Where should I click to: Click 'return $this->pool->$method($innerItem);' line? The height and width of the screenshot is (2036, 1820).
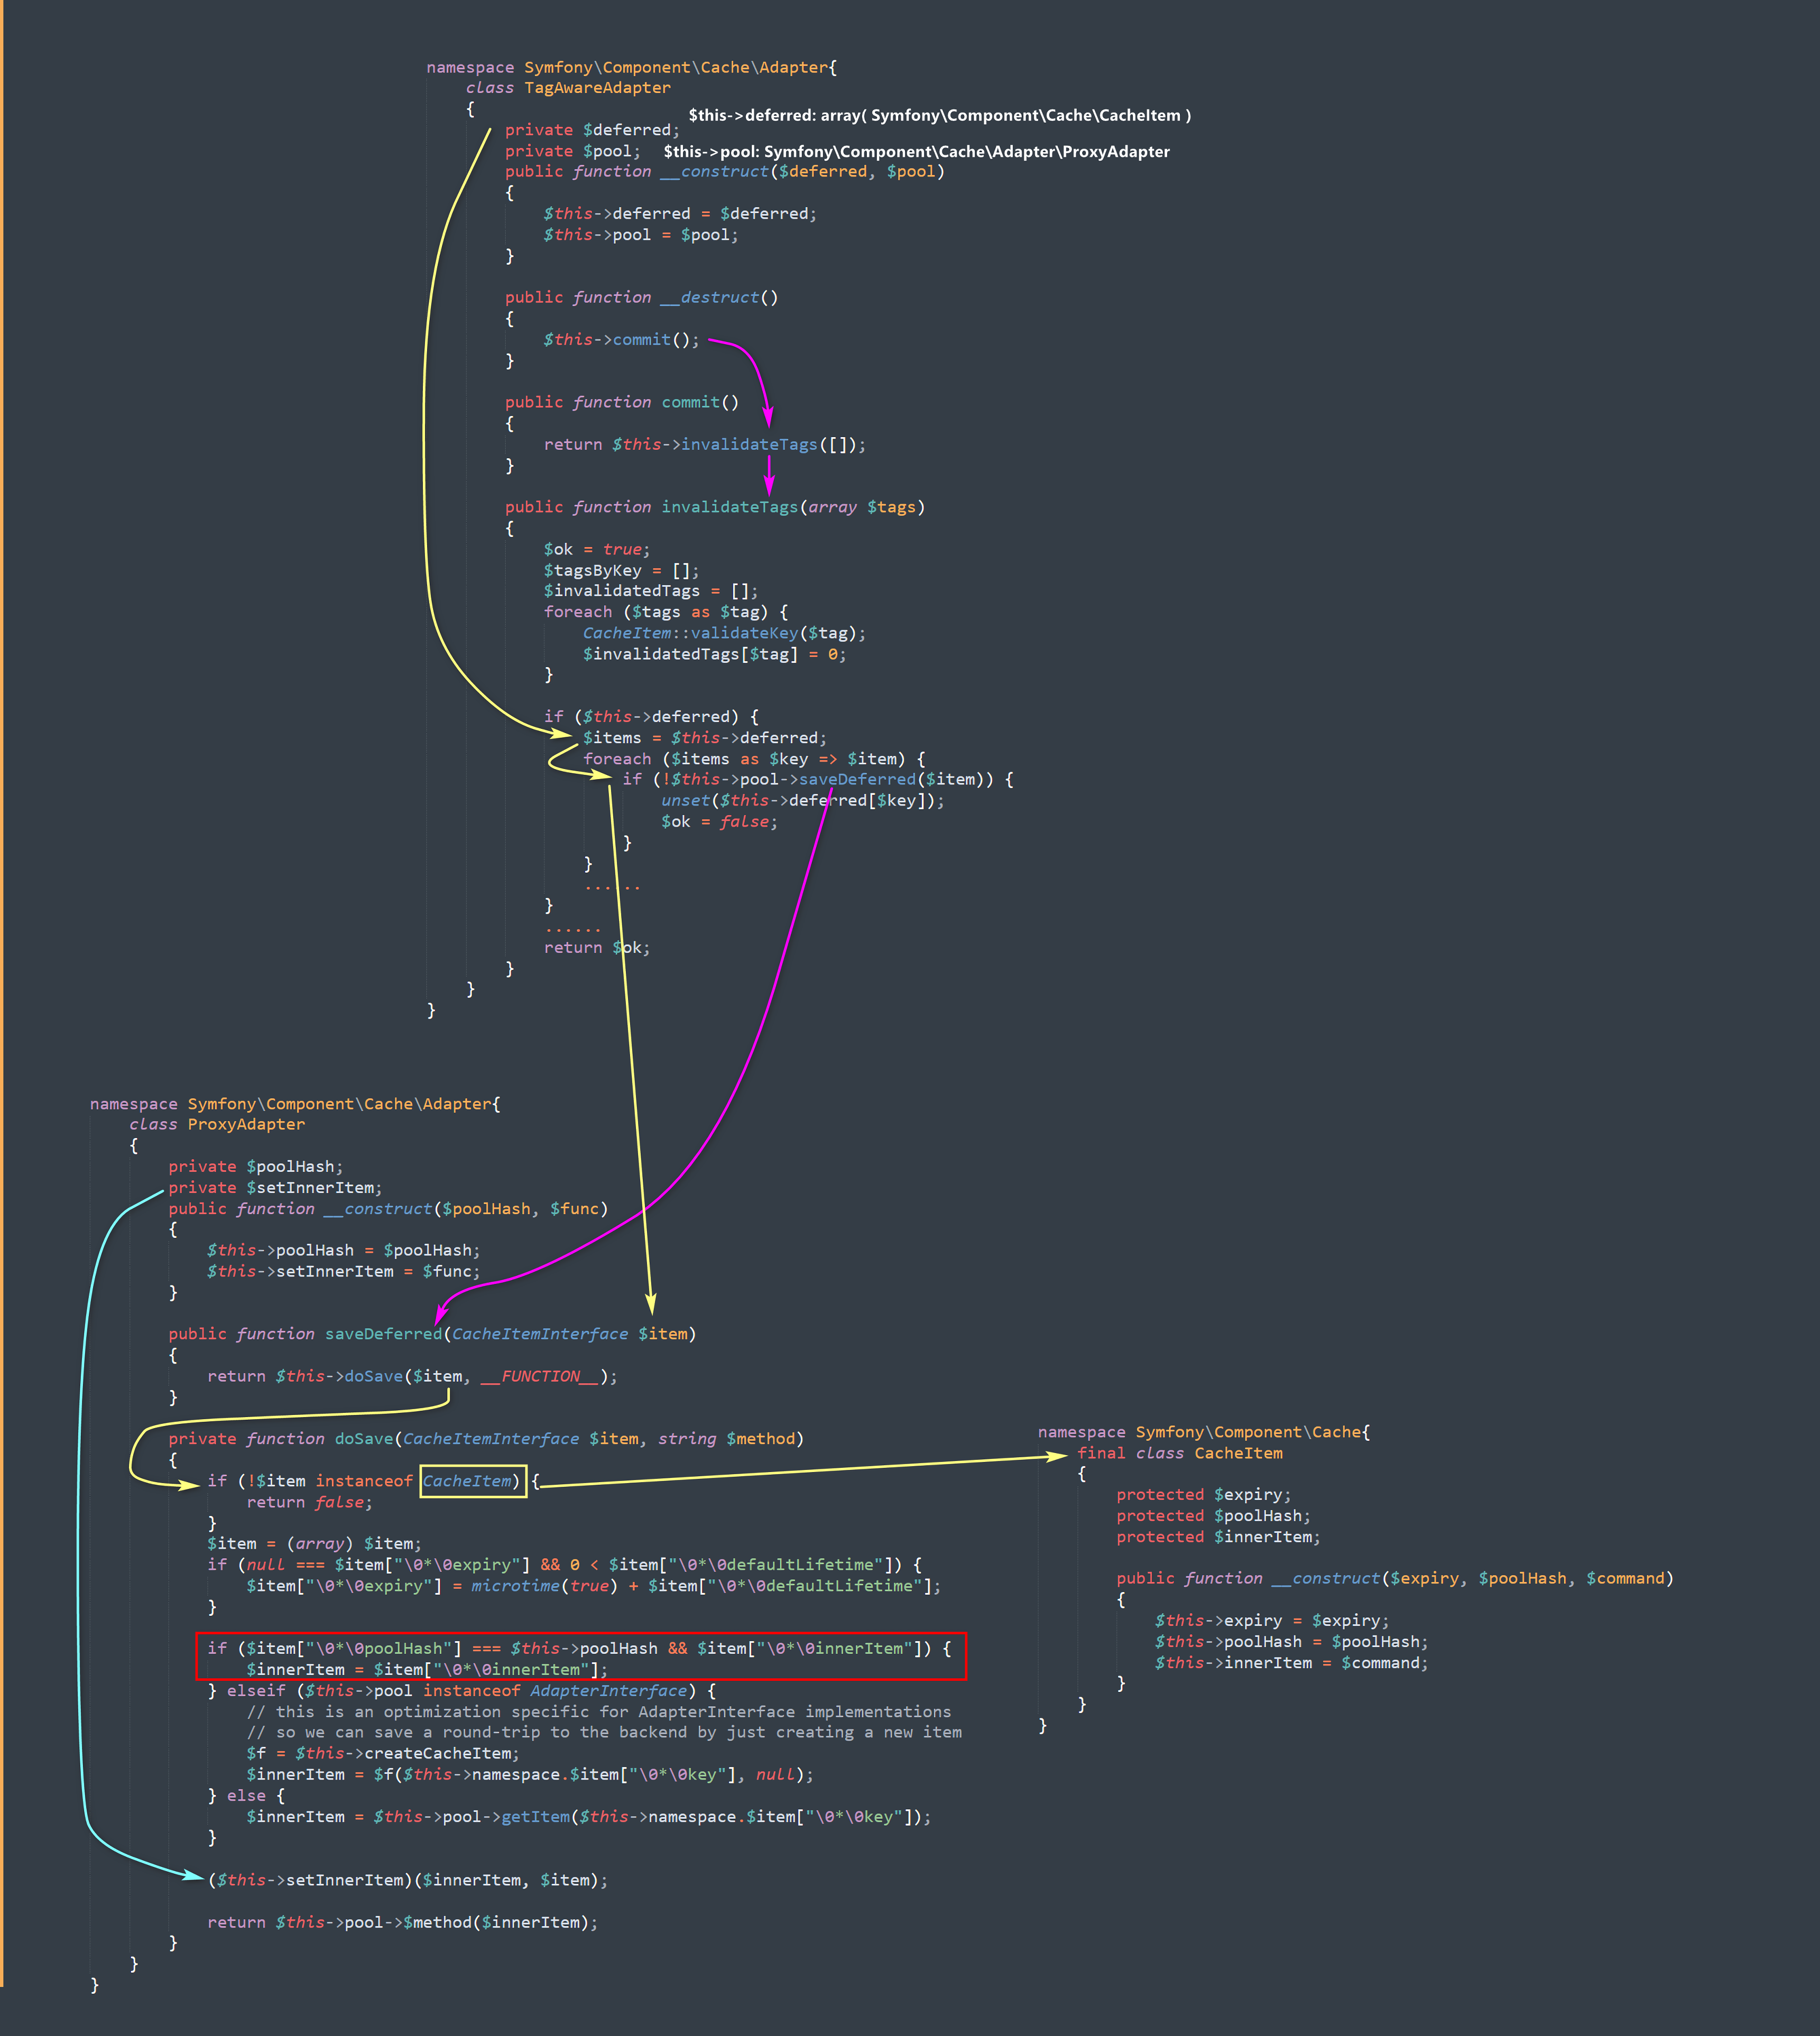(x=403, y=1922)
